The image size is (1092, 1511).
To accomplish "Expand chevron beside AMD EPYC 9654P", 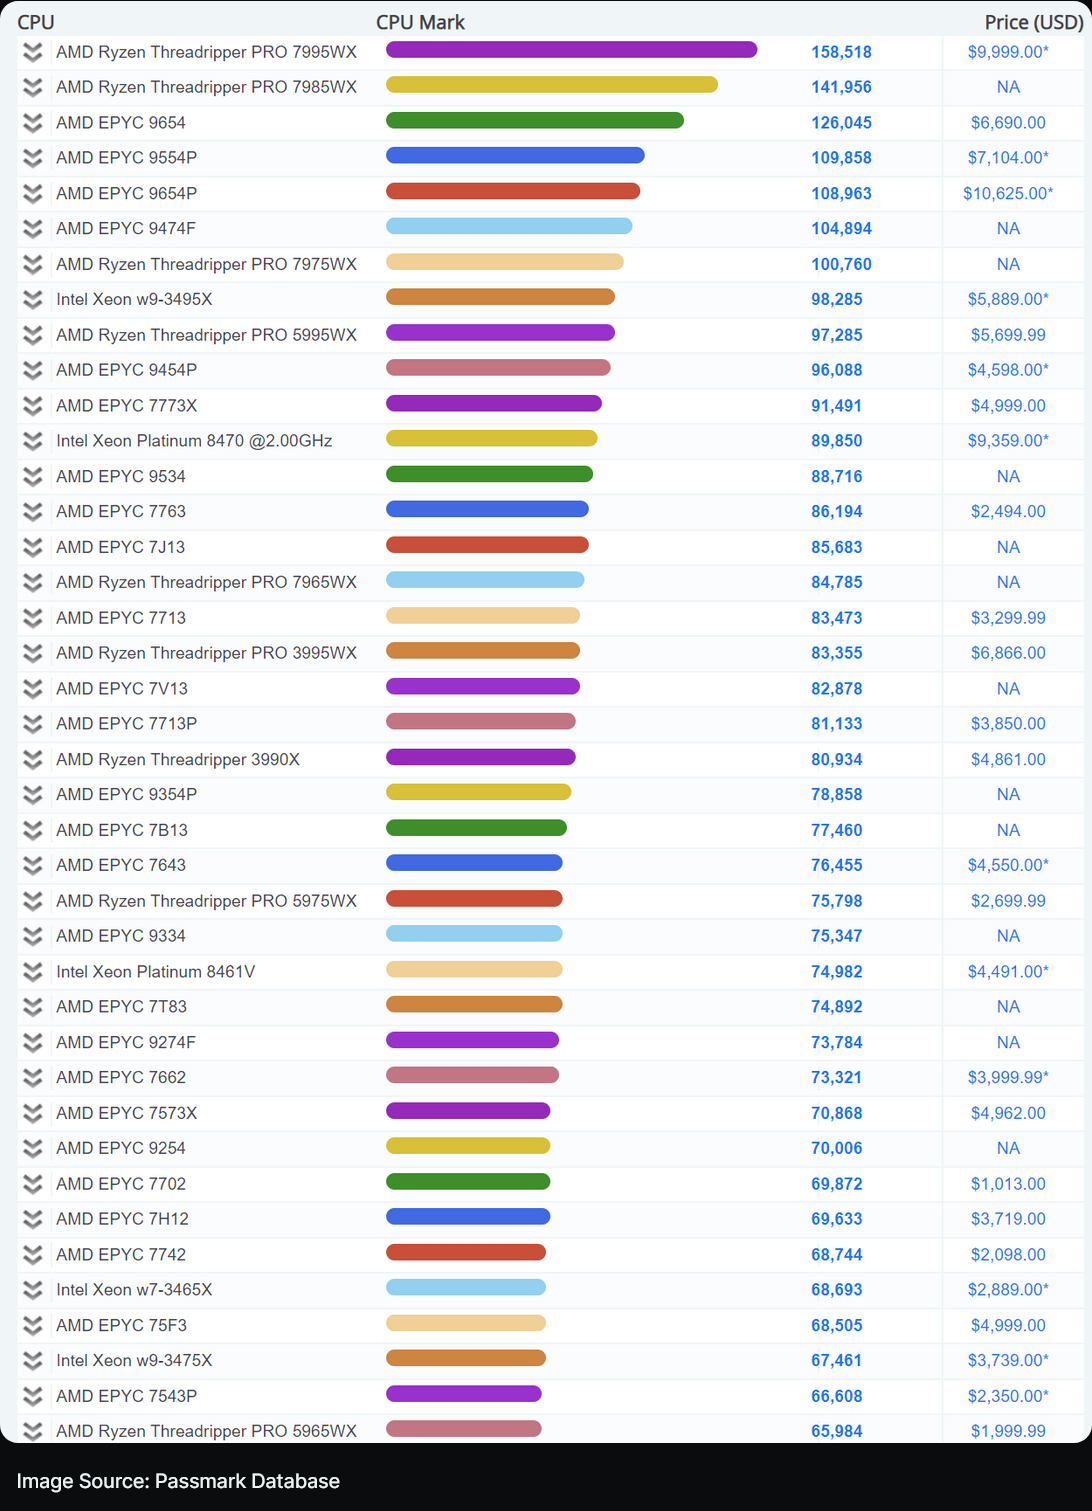I will pyautogui.click(x=33, y=193).
